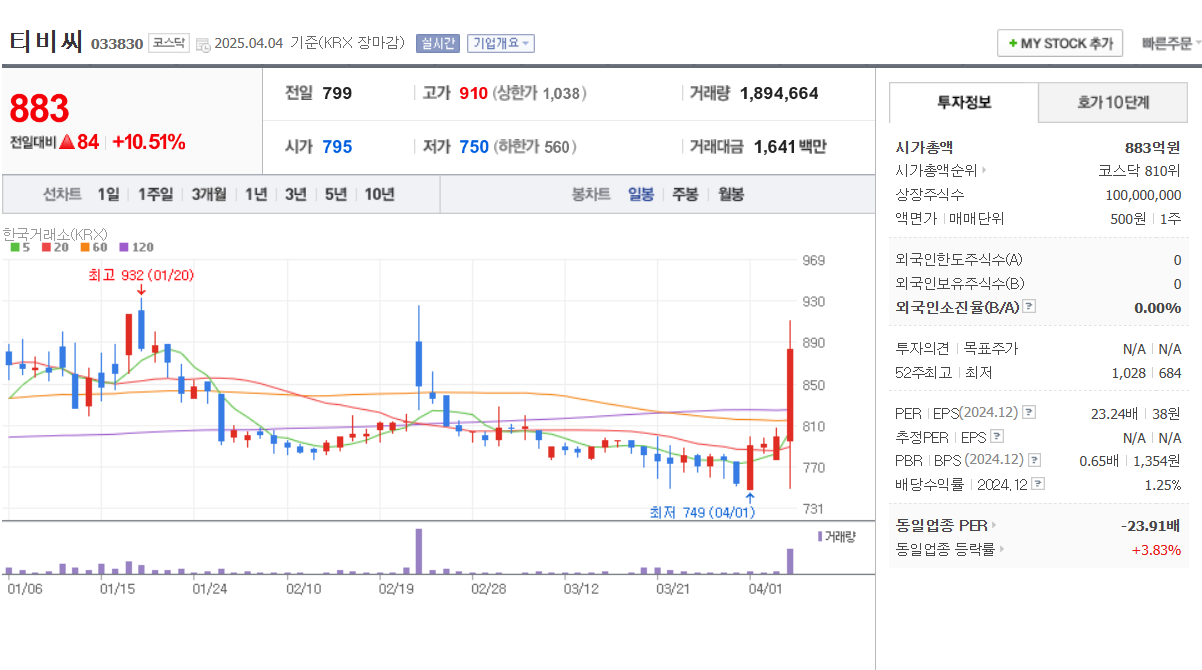Show the 월봉 monthly candle chart
This screenshot has height=670, width=1202.
(x=731, y=194)
